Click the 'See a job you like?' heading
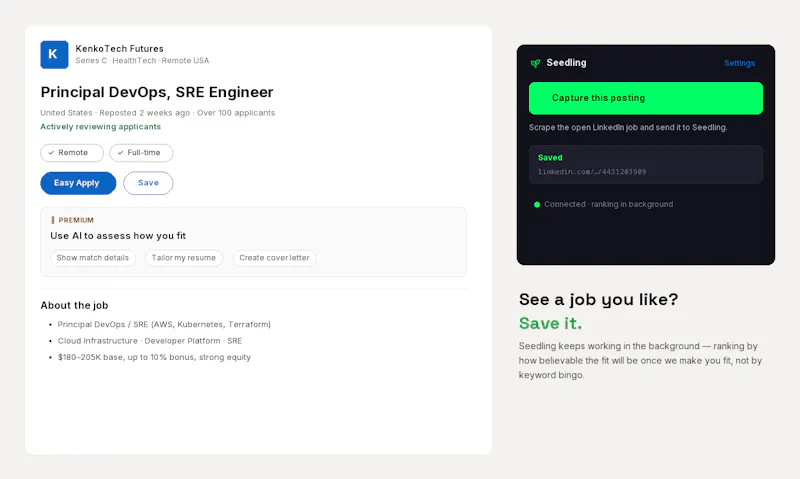800x479 pixels. pyautogui.click(x=598, y=299)
